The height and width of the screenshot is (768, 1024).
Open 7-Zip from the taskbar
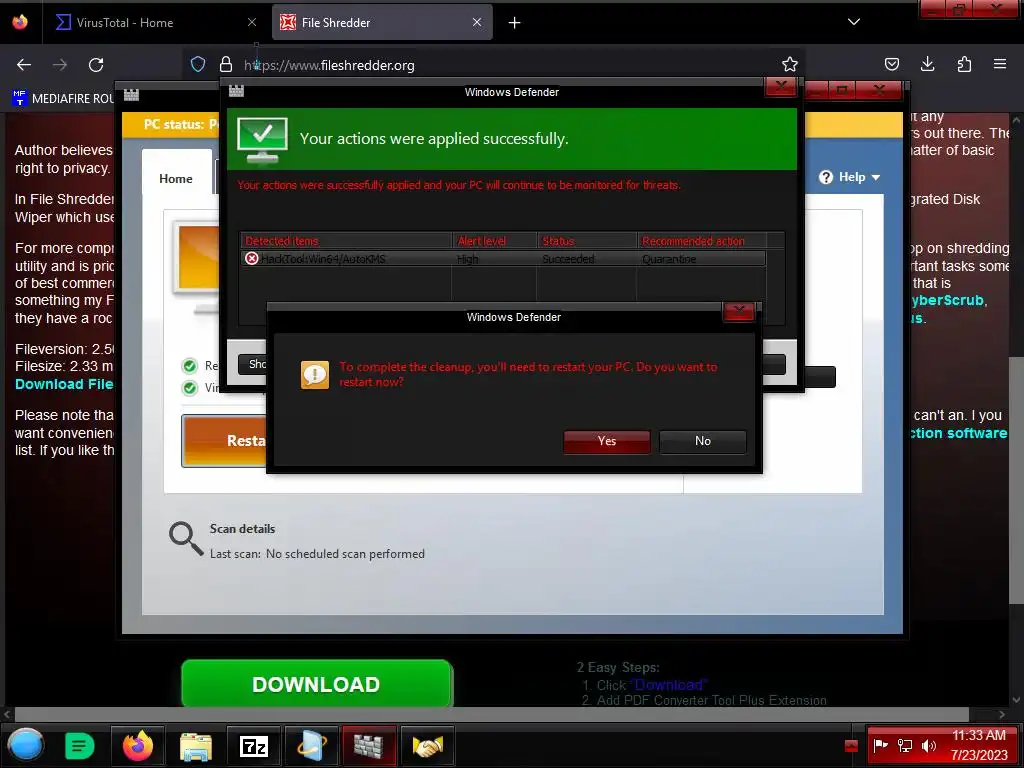tap(253, 746)
